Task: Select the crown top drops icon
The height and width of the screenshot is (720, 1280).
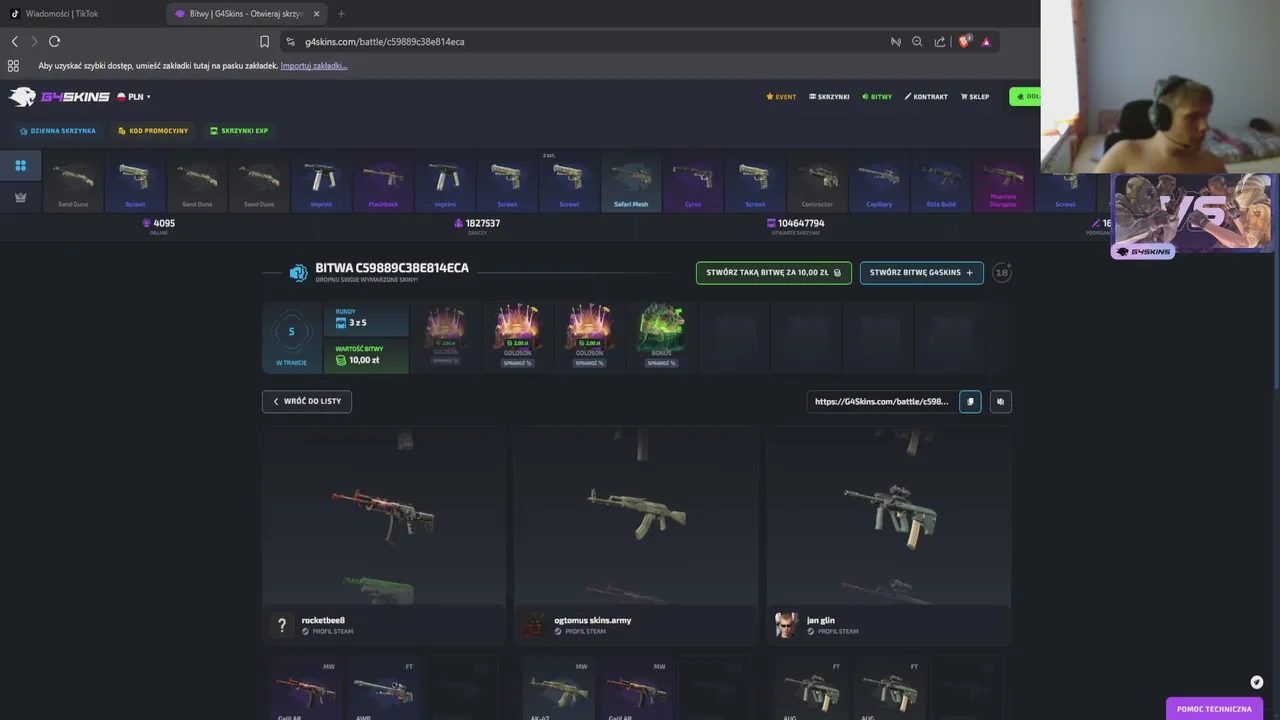Action: (x=20, y=197)
